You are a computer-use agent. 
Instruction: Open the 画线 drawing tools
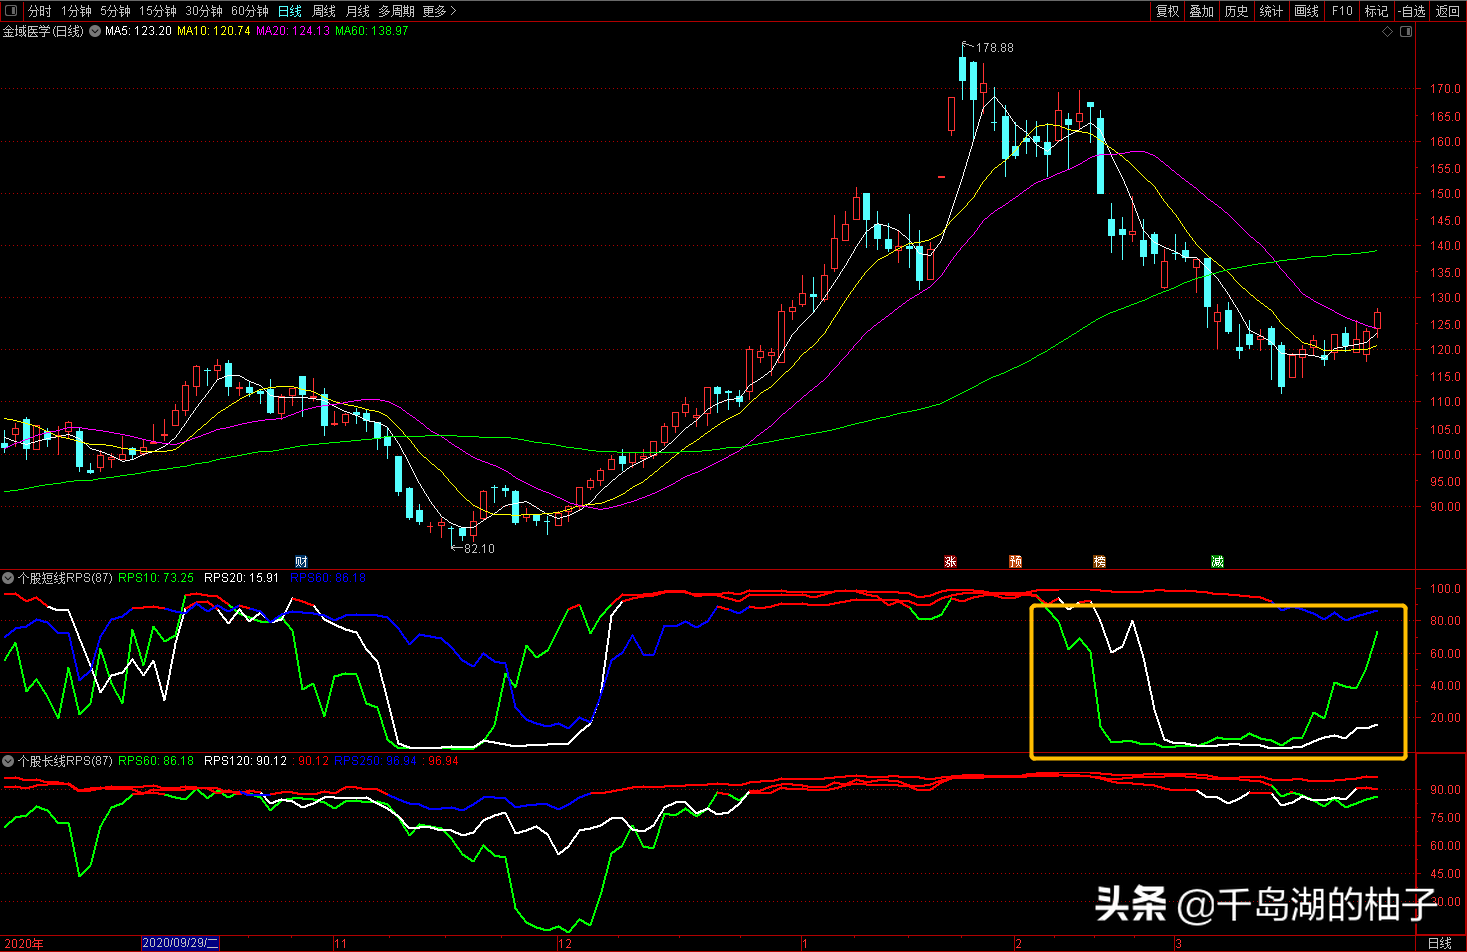point(1306,11)
